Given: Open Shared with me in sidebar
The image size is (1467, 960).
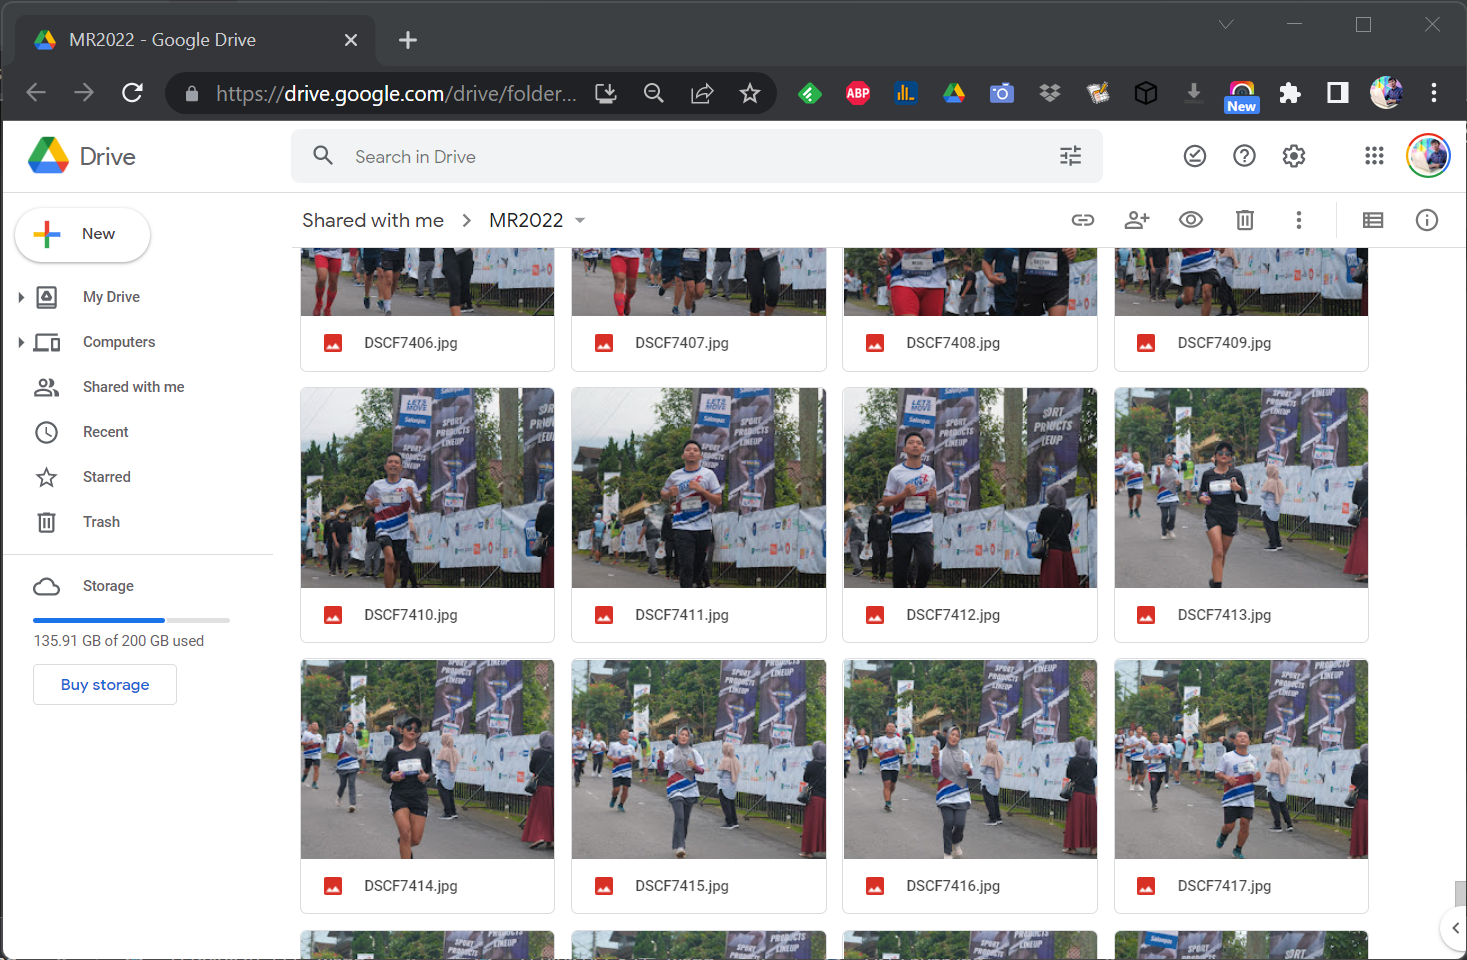Looking at the screenshot, I should coord(133,387).
